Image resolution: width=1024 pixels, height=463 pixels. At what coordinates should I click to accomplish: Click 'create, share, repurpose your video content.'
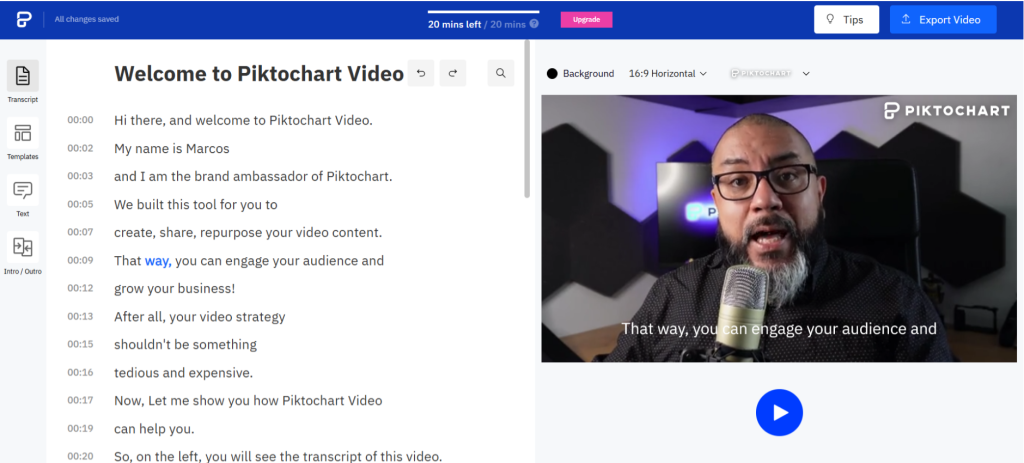tap(248, 232)
